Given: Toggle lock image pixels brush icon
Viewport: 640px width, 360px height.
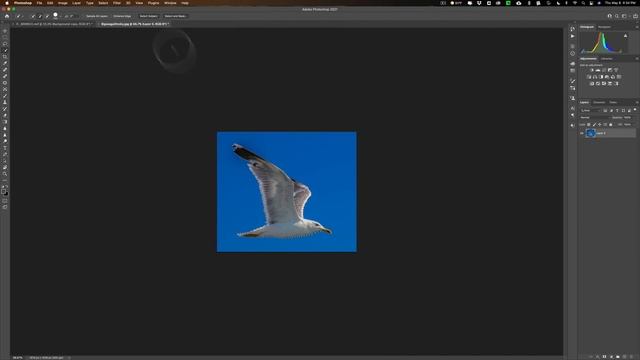Looking at the screenshot, I should click(594, 124).
